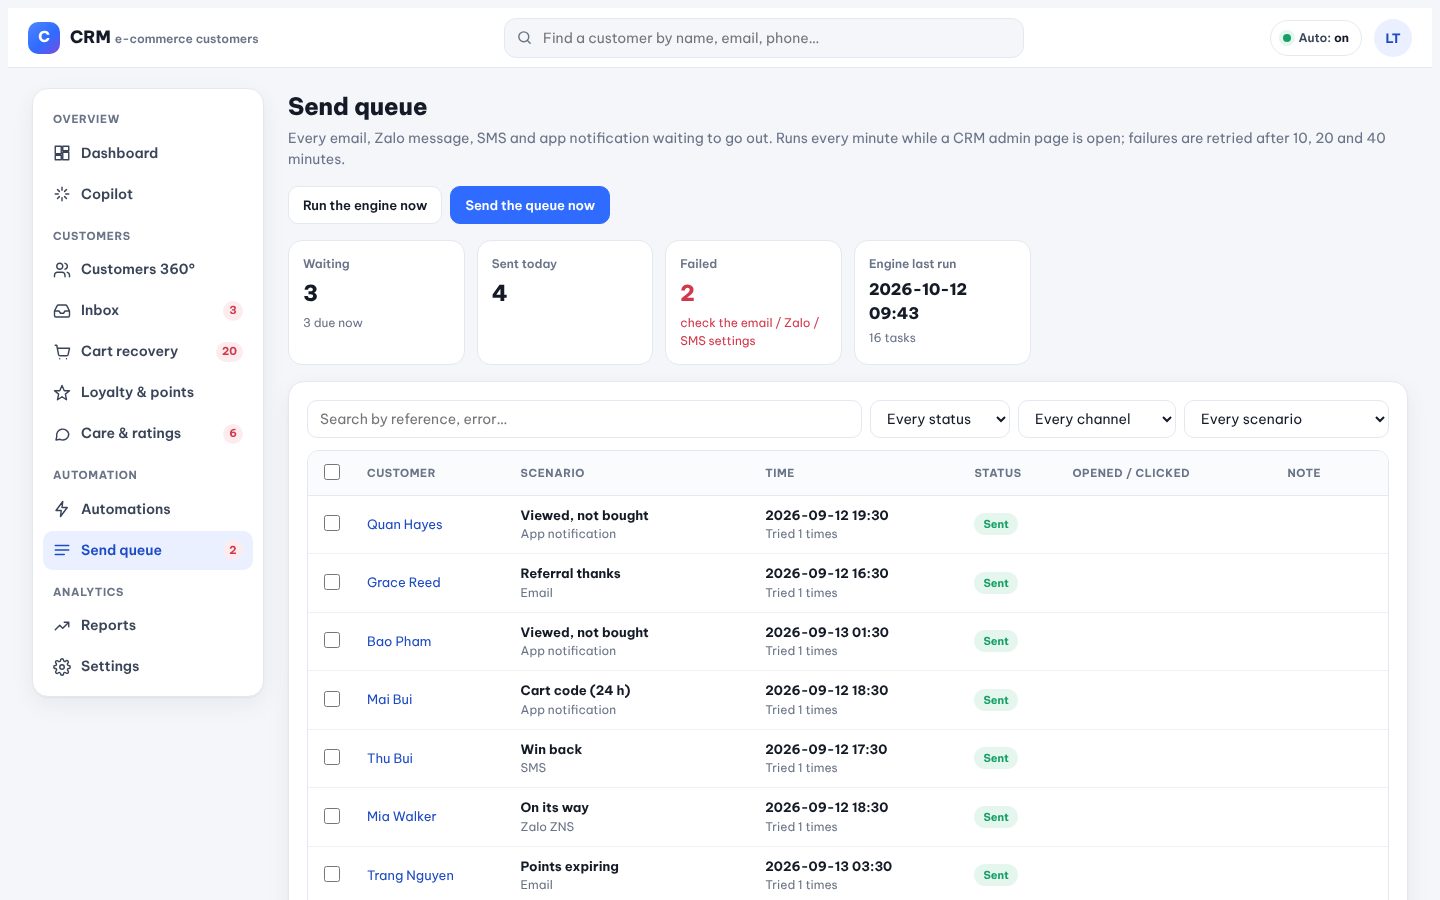Open the Trang Nguyen customer link
The image size is (1440, 900).
pyautogui.click(x=410, y=875)
